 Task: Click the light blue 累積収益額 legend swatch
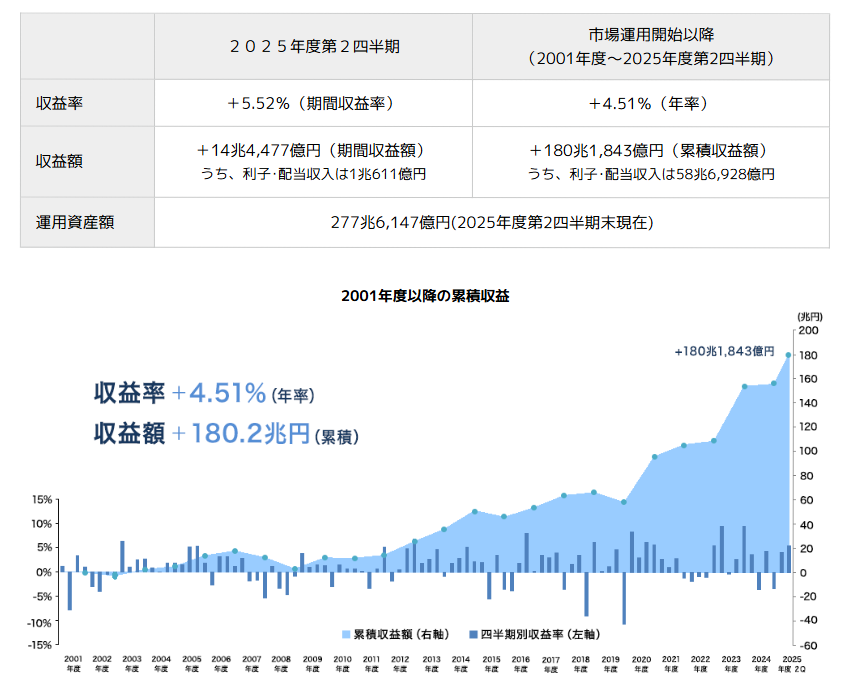pos(346,634)
